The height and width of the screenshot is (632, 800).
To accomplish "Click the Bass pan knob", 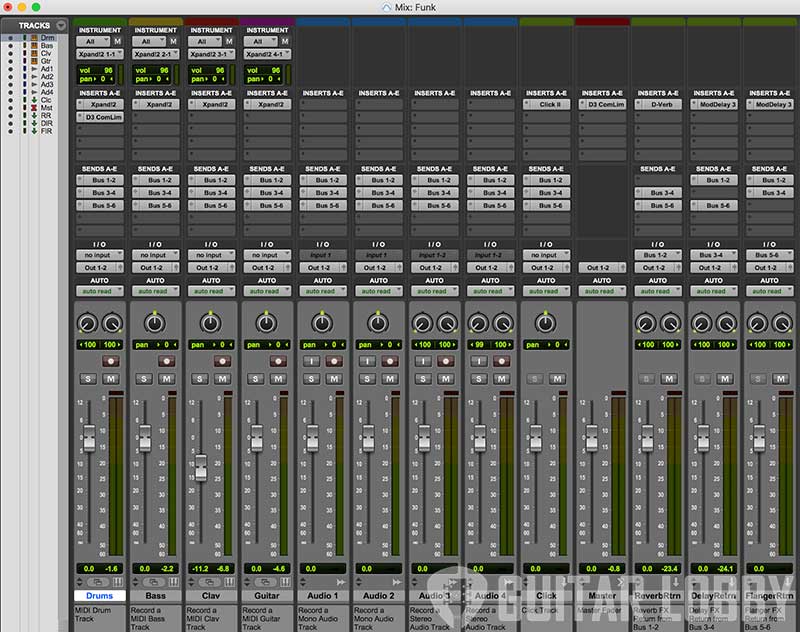I will tap(155, 323).
